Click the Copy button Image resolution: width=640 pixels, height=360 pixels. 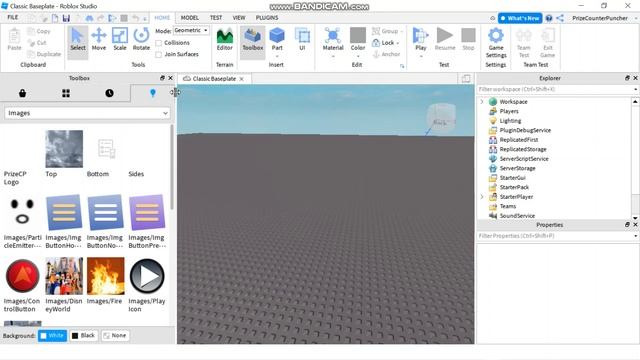(x=39, y=31)
